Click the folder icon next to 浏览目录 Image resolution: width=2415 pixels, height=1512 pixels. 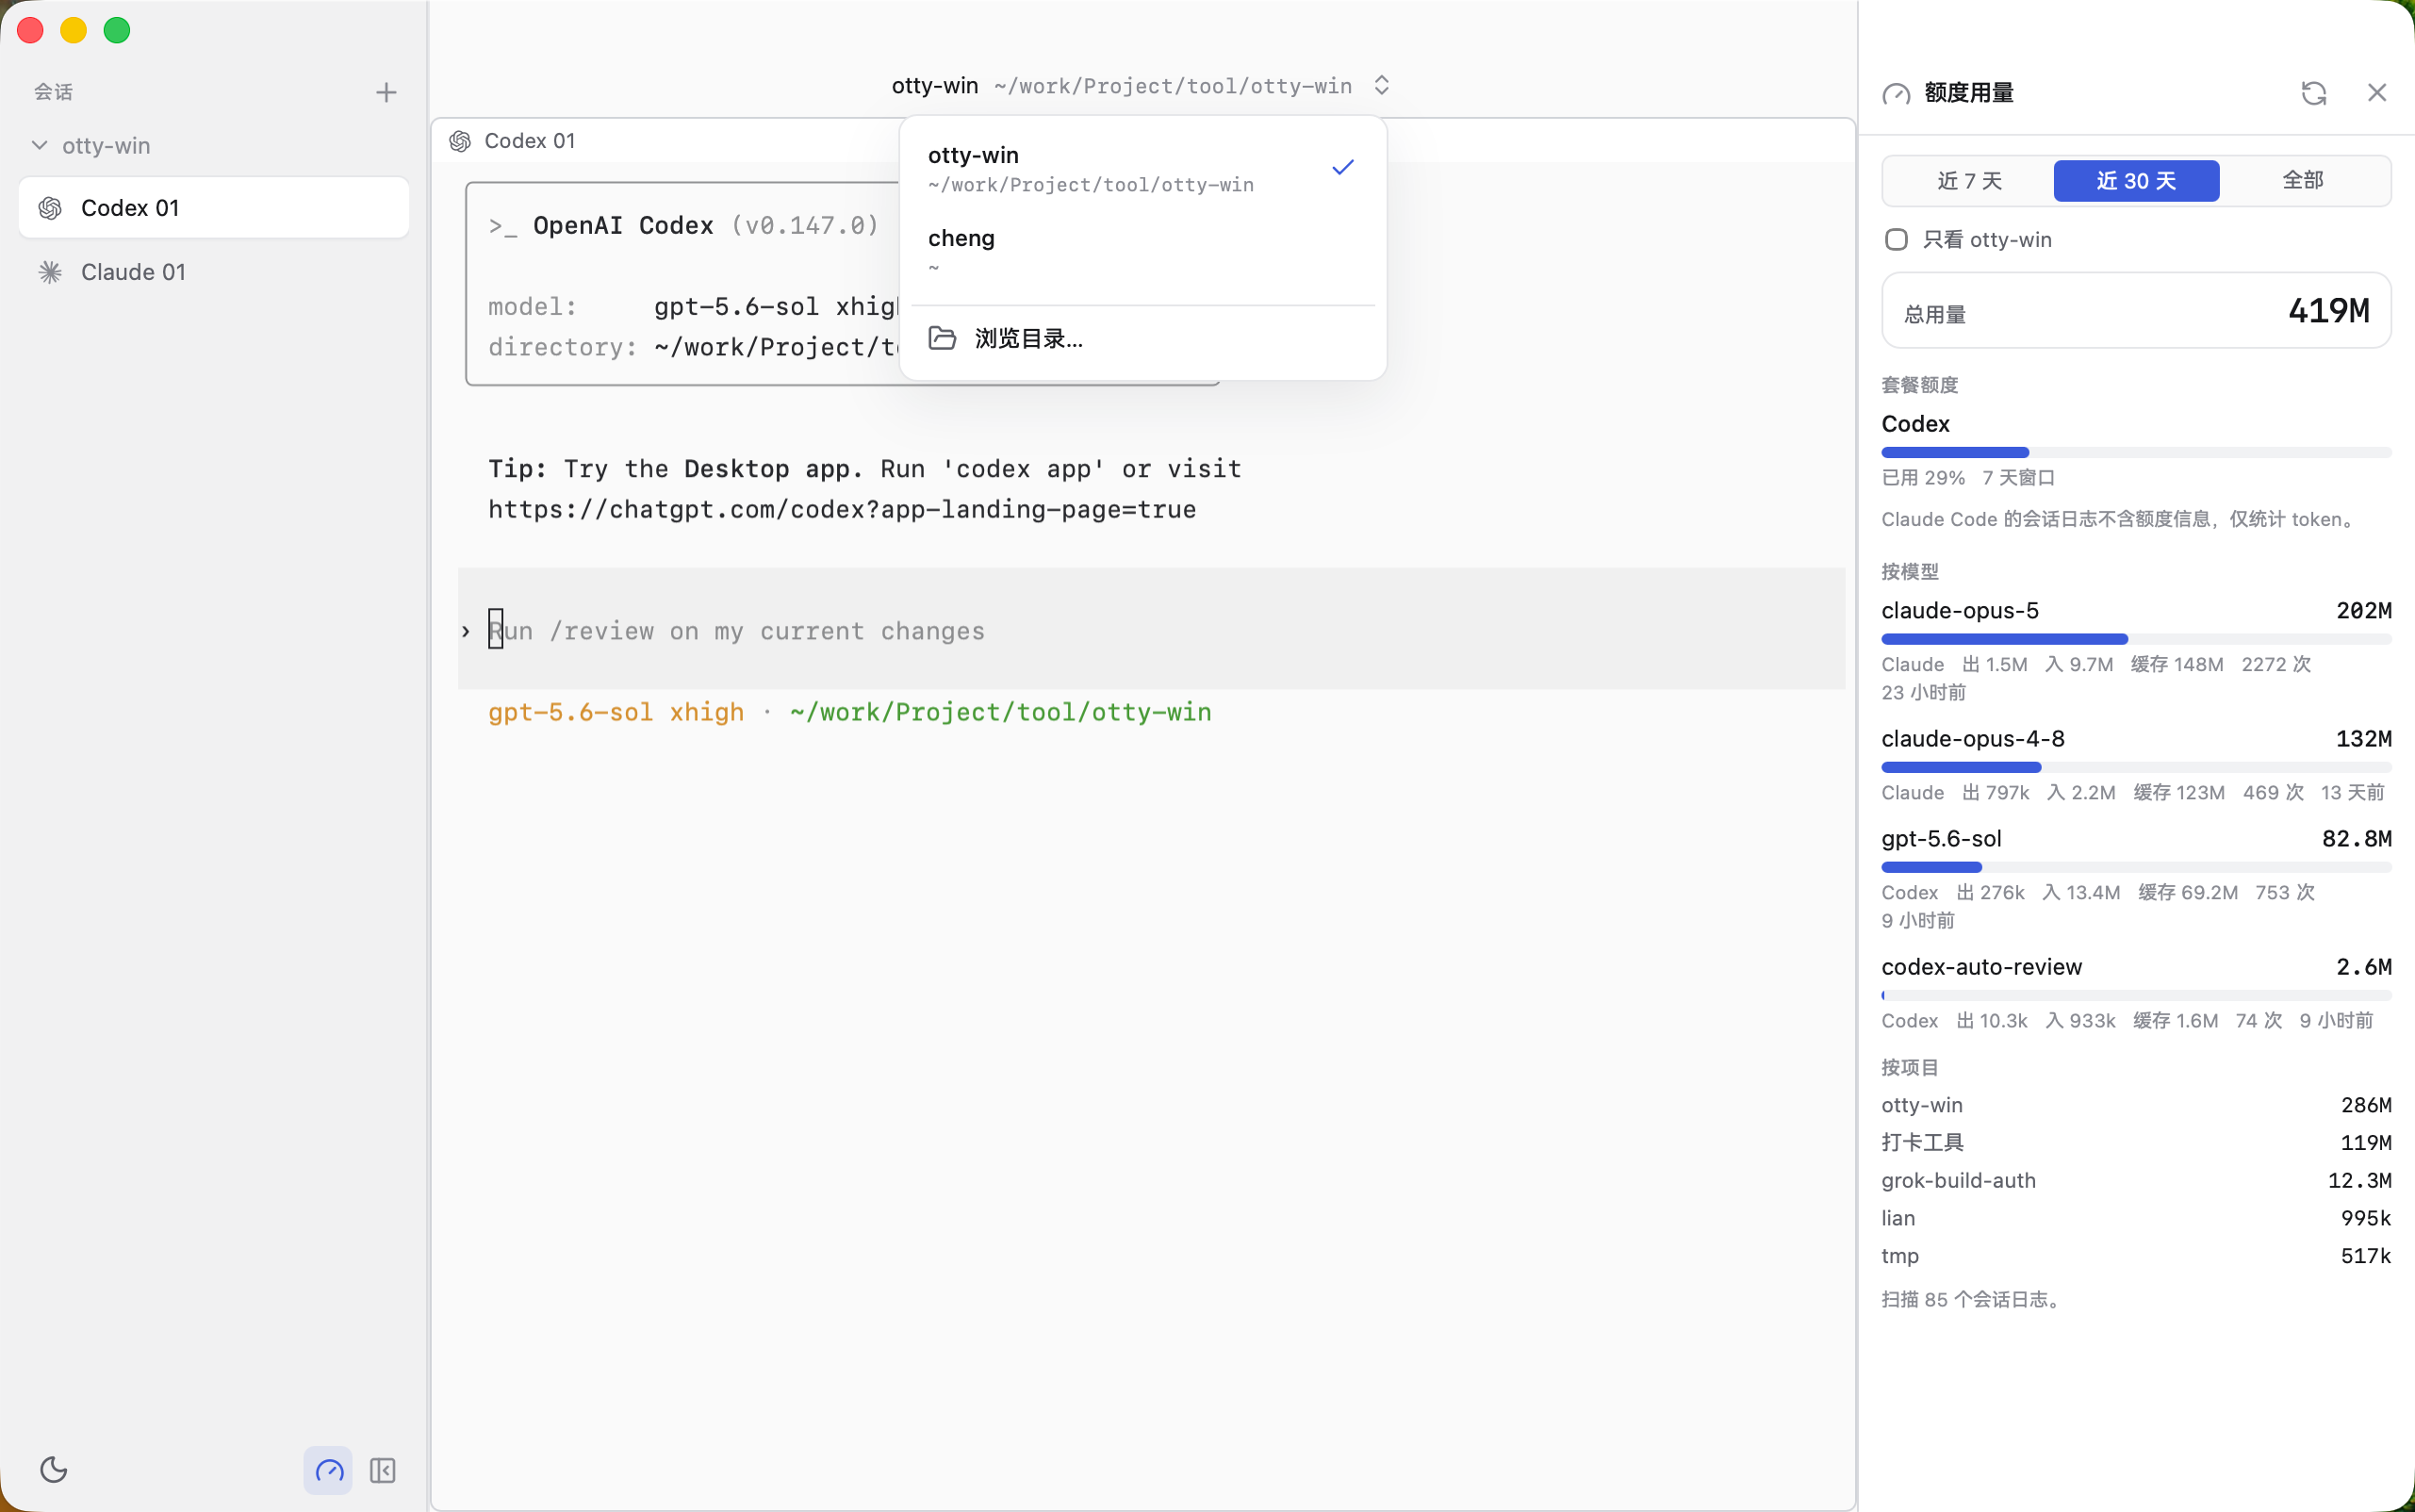[x=942, y=338]
